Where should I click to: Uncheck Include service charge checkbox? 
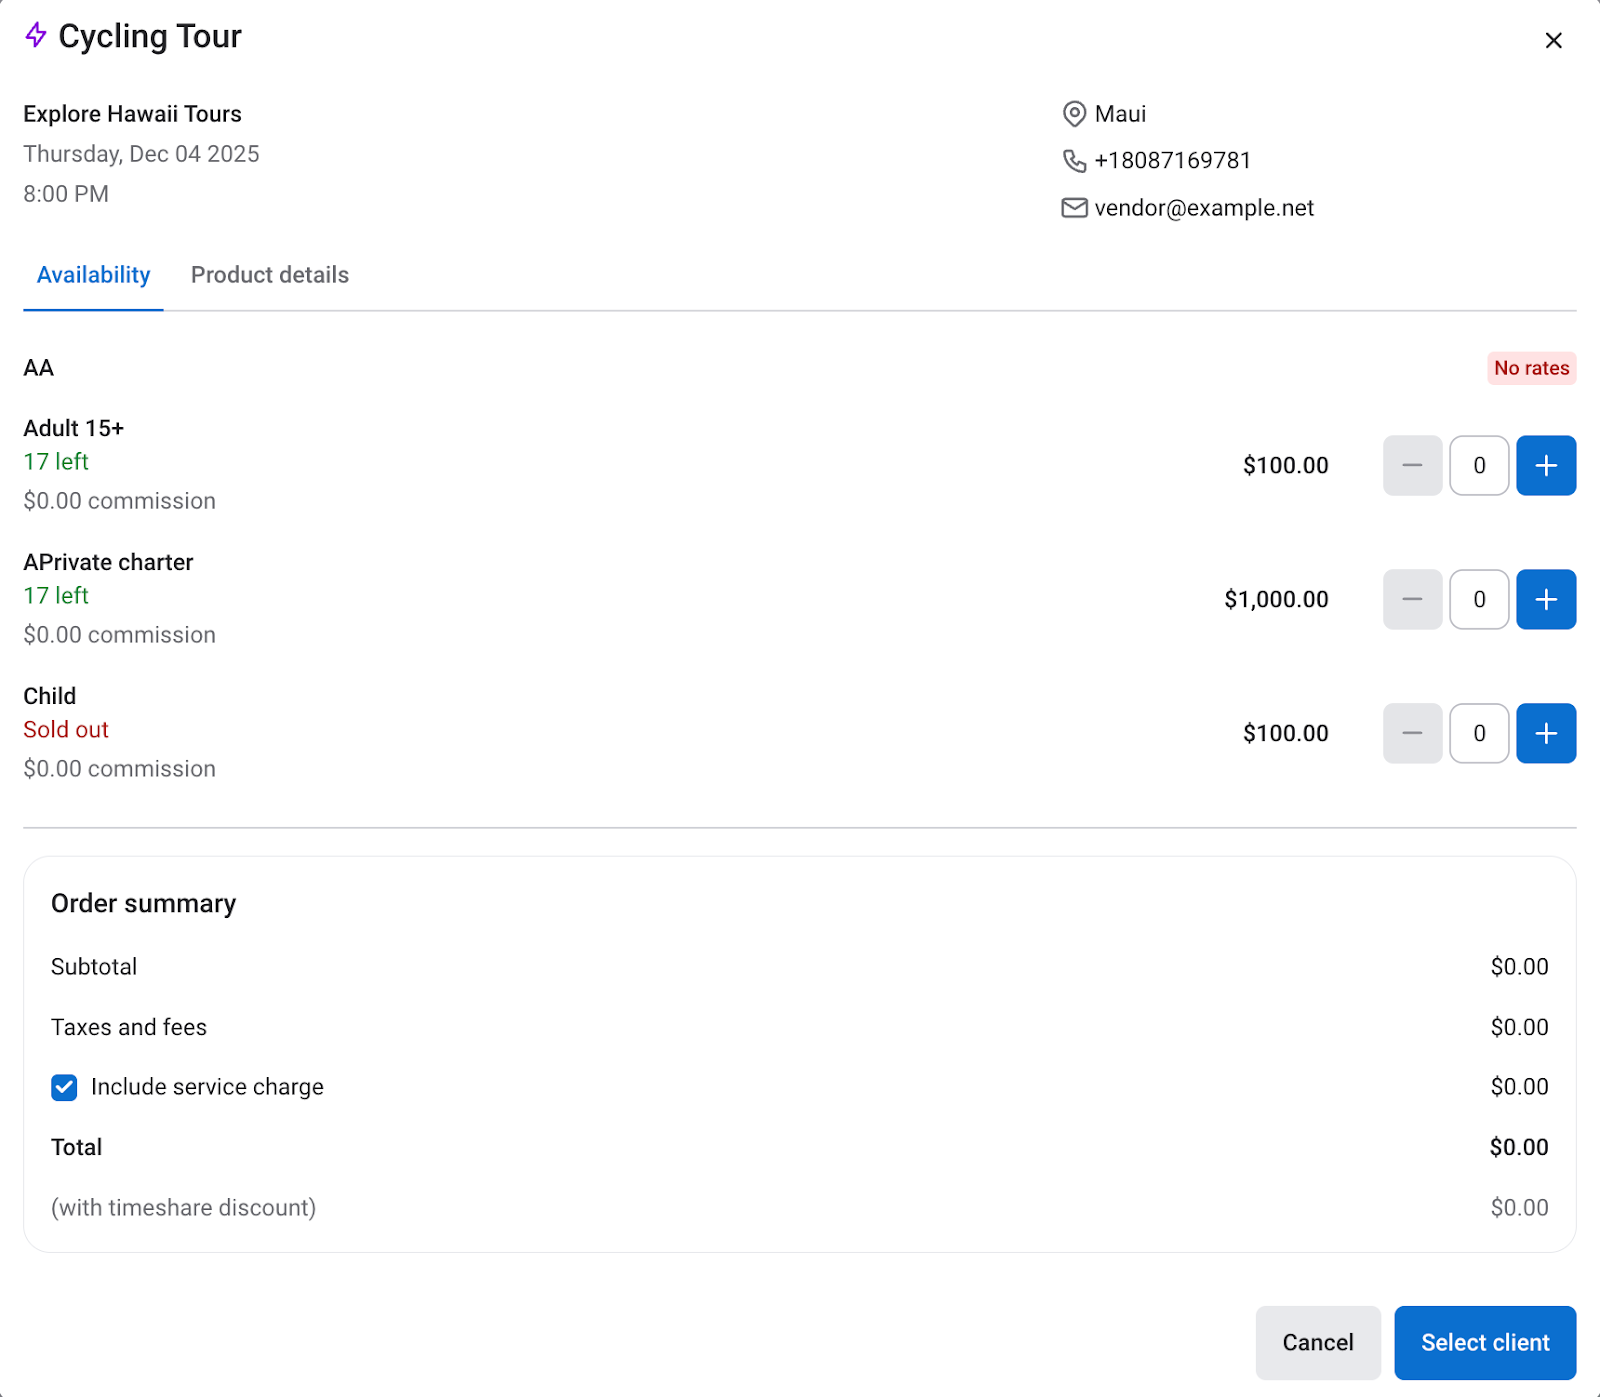[64, 1088]
